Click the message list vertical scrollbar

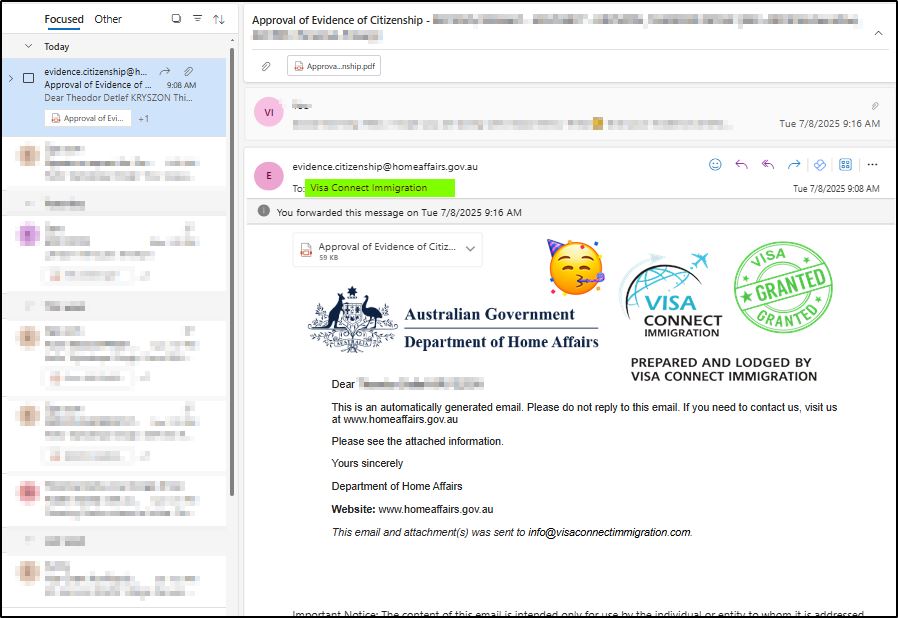[231, 271]
